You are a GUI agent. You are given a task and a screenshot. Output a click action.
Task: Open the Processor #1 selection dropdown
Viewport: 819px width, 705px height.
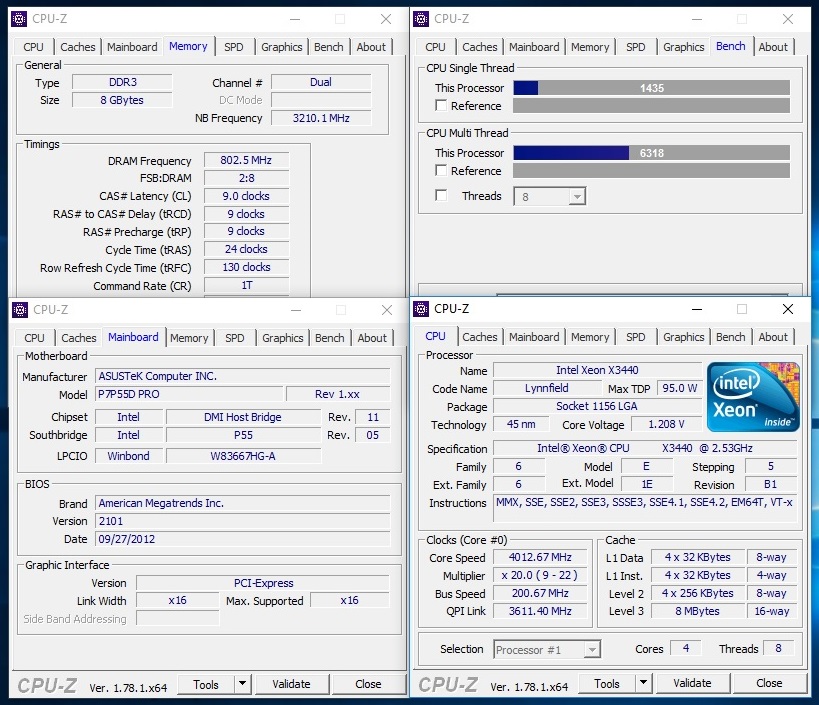tap(547, 650)
